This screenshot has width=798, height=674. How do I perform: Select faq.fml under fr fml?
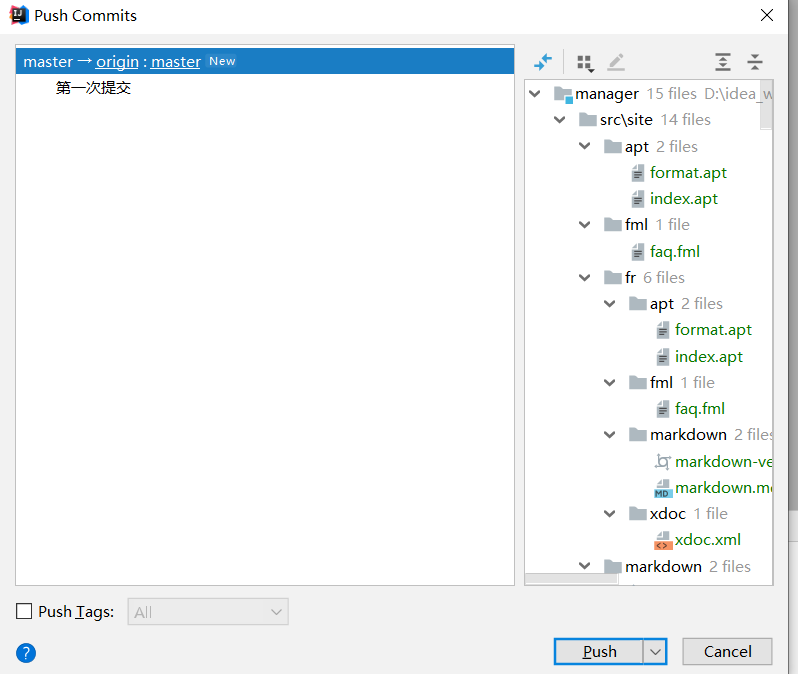coord(700,408)
